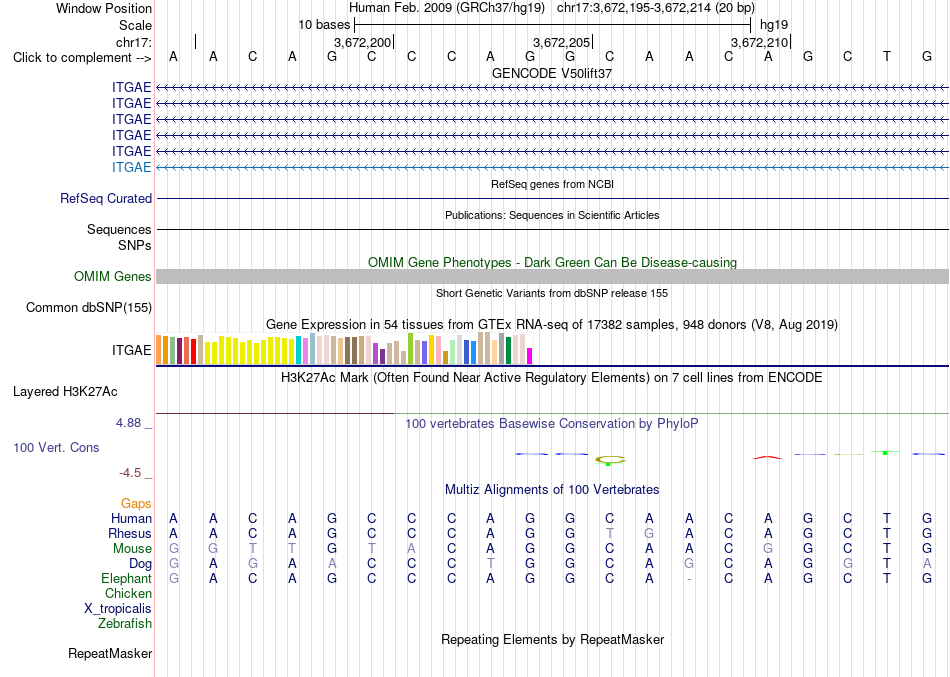Click the Common dbSNP(155) track label
The image size is (950, 677).
coord(89,308)
